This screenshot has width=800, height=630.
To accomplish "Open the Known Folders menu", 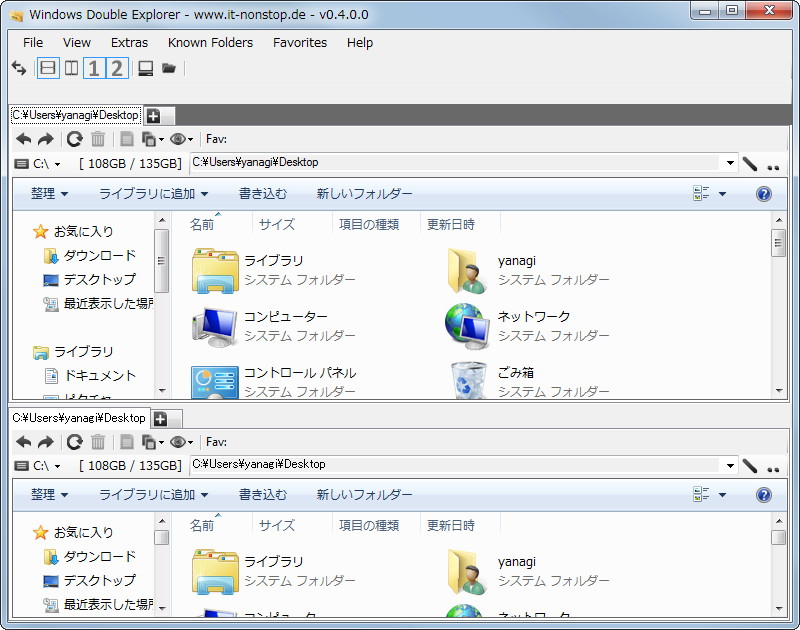I will [x=210, y=43].
